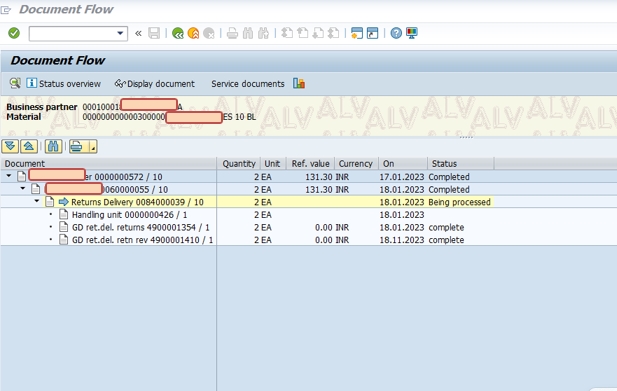This screenshot has height=391, width=617.
Task: Open the print options dropdown arrow in tree toolbar
Action: point(93,147)
